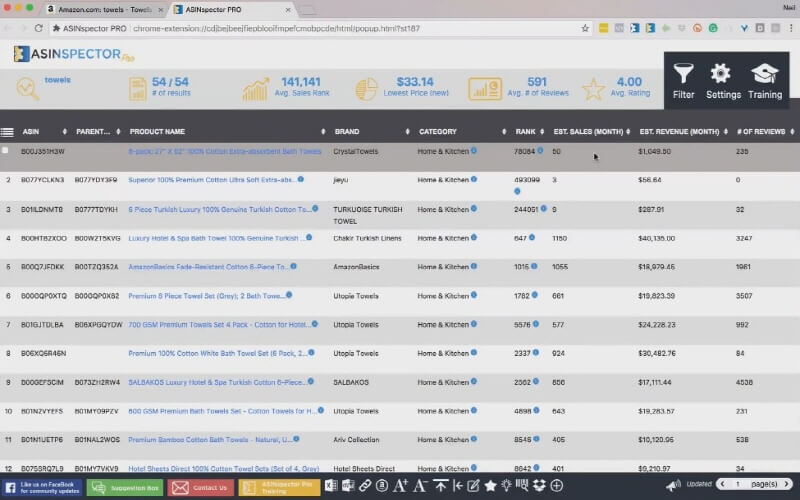The width and height of the screenshot is (800, 500).
Task: Click the 'towels' search keyword label
Action: (x=58, y=80)
